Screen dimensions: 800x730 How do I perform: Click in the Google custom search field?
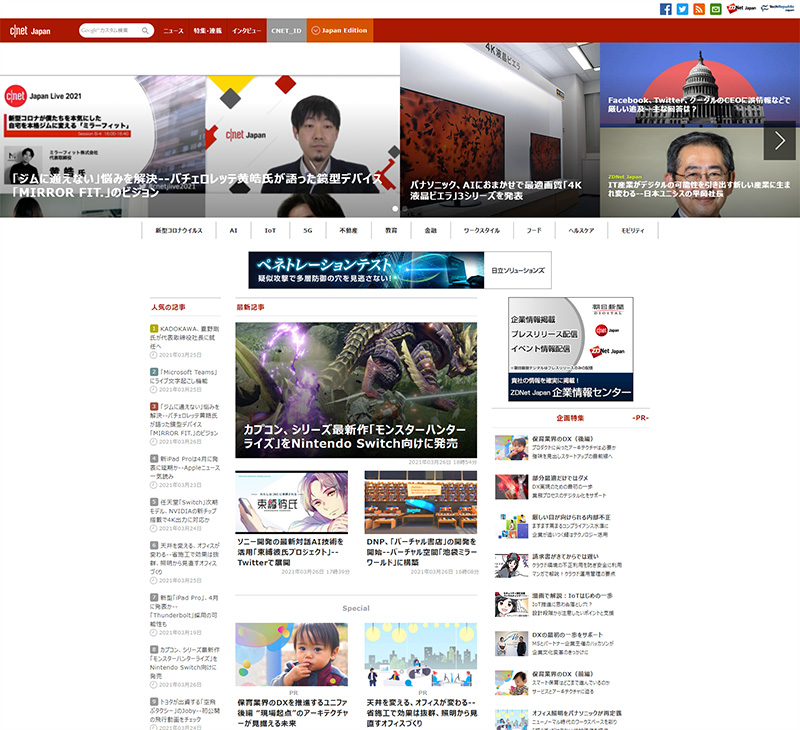110,31
